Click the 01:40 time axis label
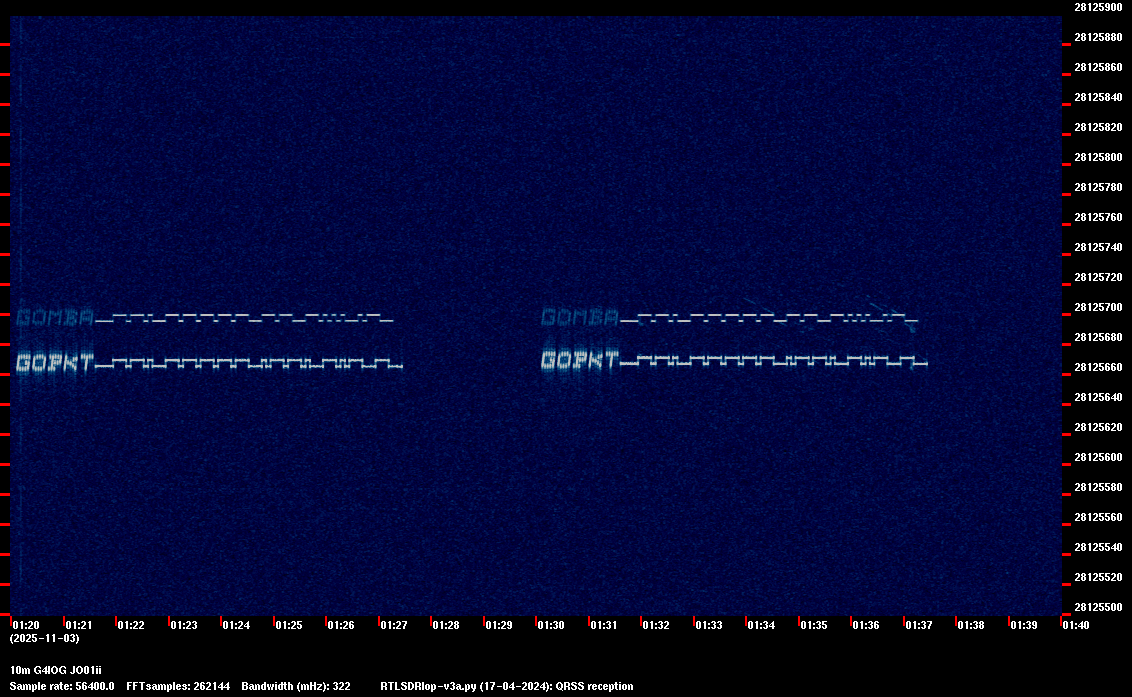This screenshot has width=1132, height=697. [x=1076, y=625]
